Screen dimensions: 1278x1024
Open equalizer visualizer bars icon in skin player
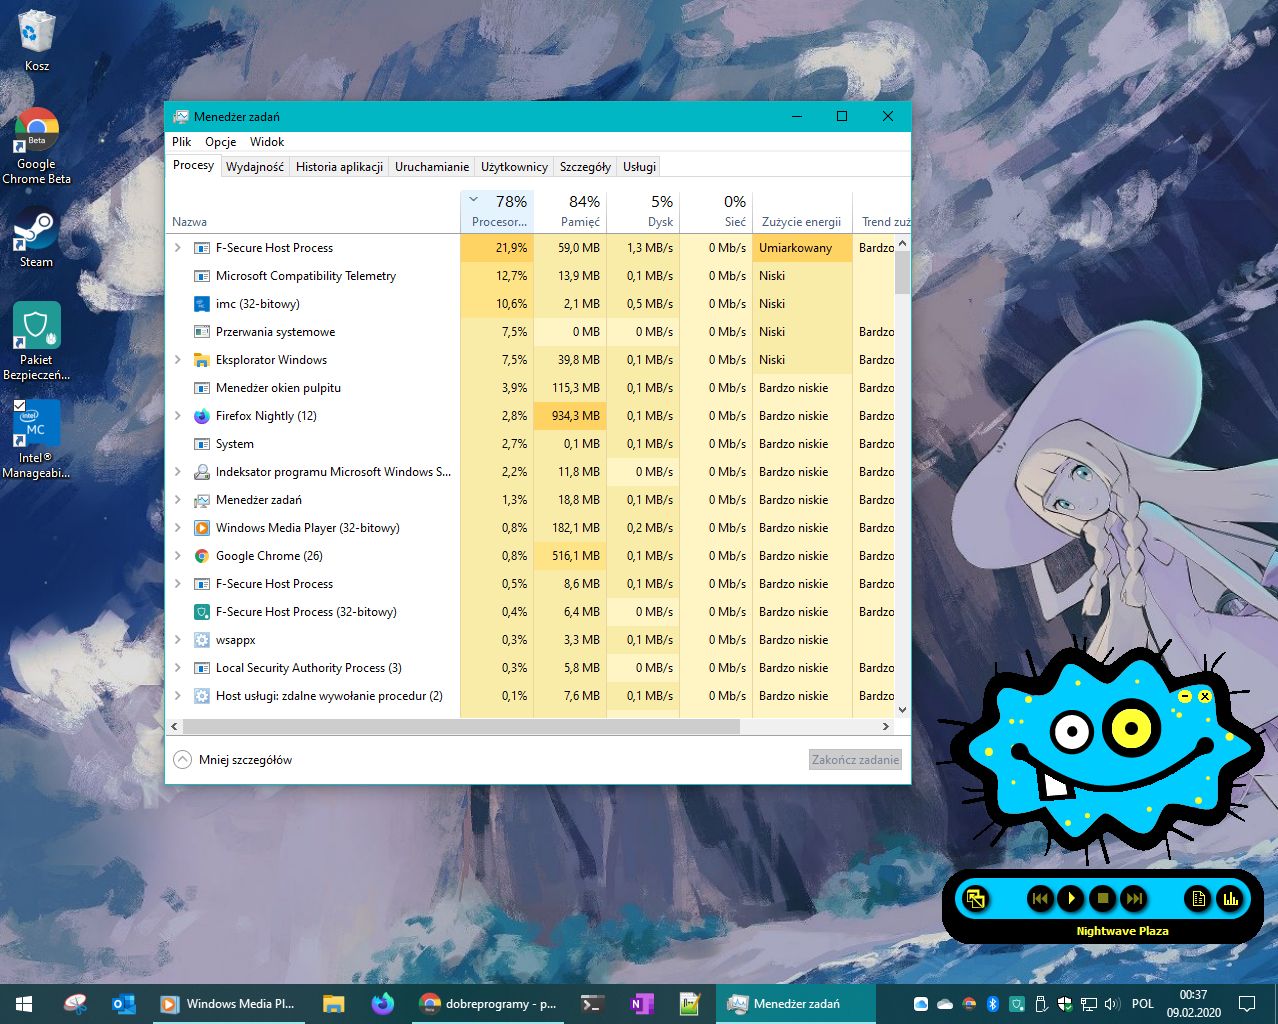coord(1230,898)
